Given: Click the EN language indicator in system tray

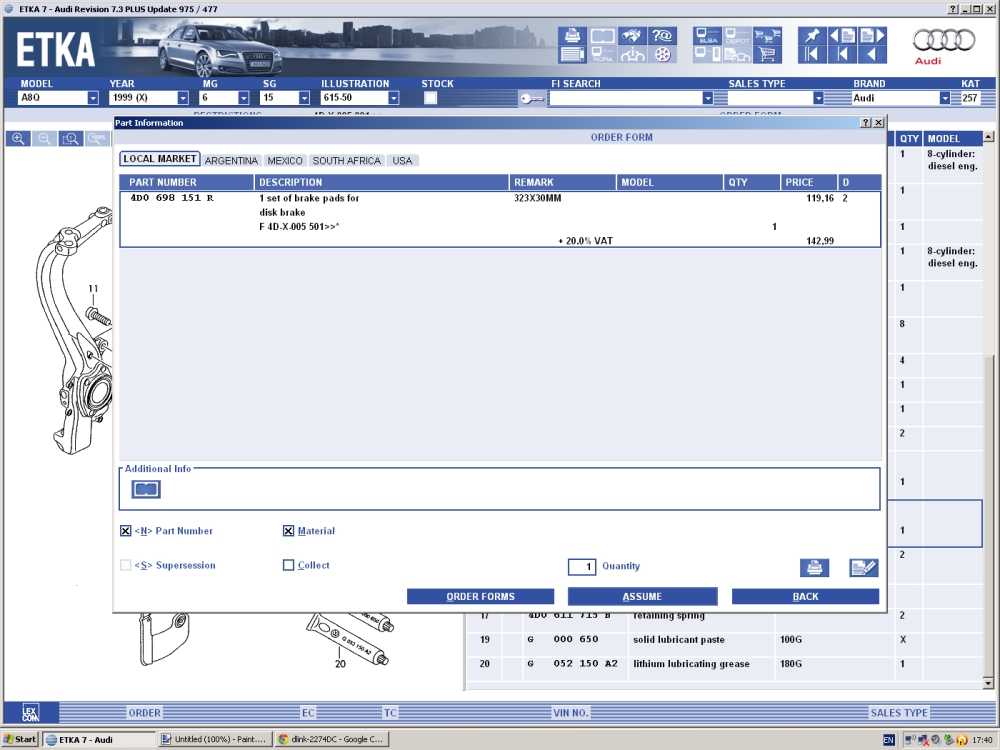Looking at the screenshot, I should pos(888,740).
